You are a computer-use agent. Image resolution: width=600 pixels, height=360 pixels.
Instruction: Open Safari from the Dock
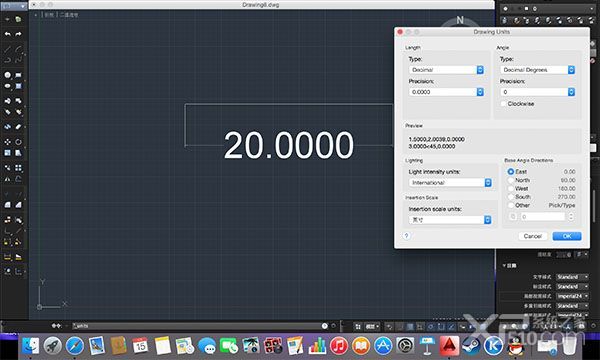pyautogui.click(x=75, y=346)
